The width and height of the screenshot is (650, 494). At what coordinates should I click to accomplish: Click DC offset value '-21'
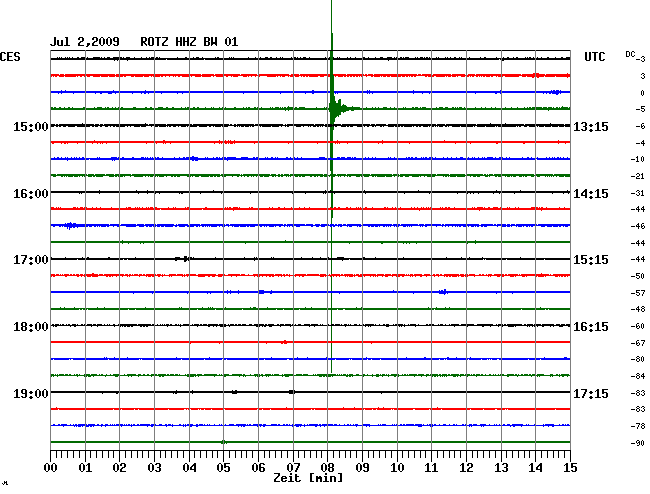pyautogui.click(x=638, y=176)
